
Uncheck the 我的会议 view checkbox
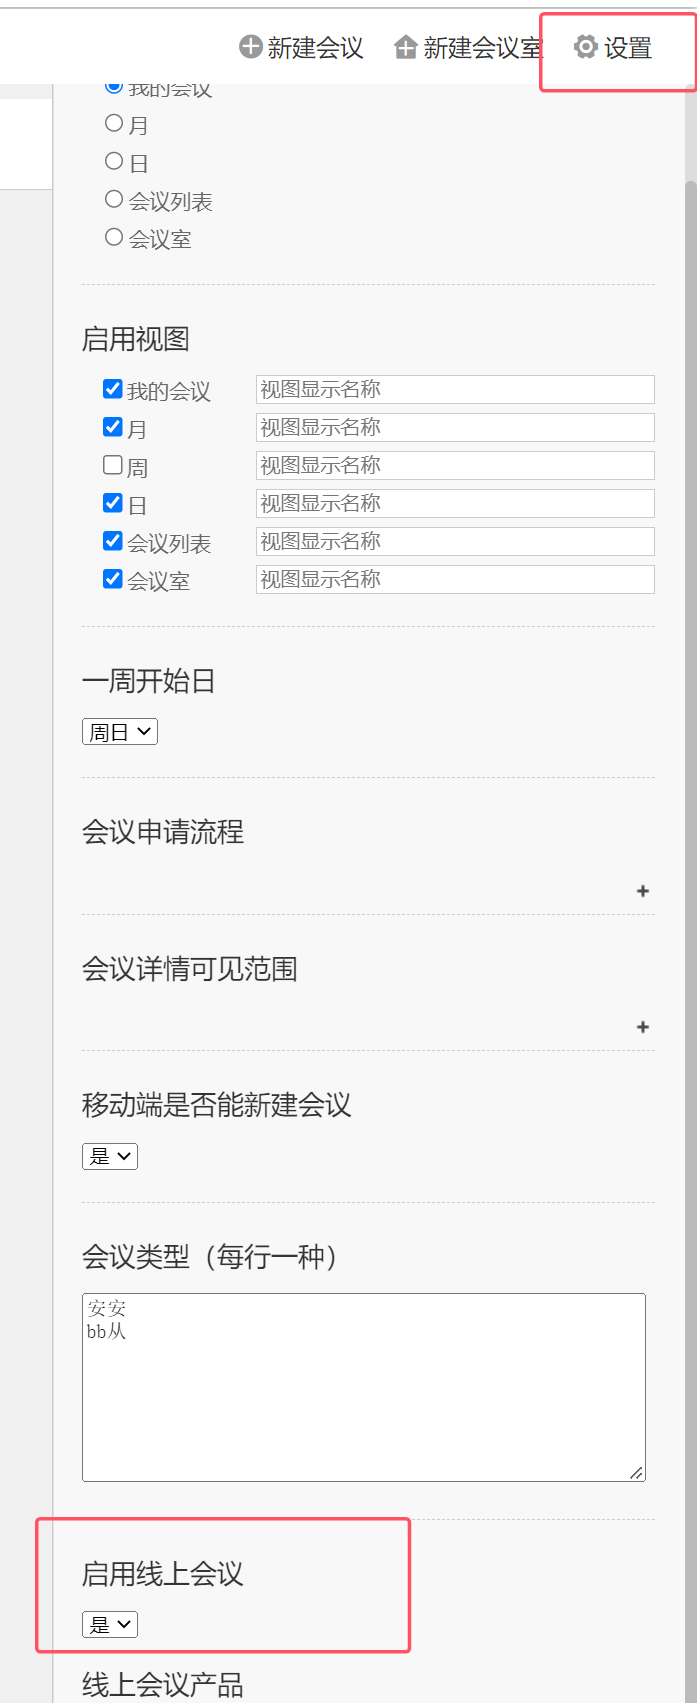click(113, 389)
